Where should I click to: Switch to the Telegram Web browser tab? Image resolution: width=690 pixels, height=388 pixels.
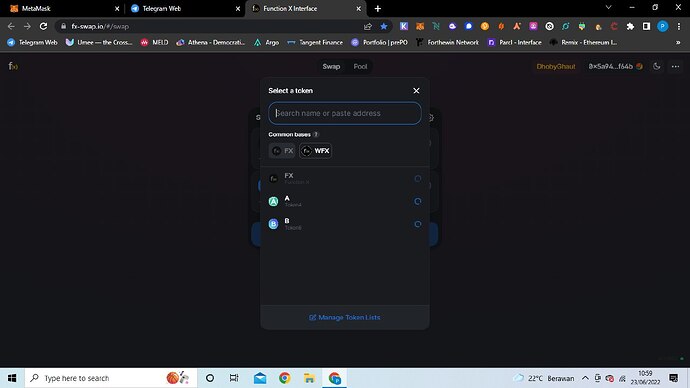point(185,8)
